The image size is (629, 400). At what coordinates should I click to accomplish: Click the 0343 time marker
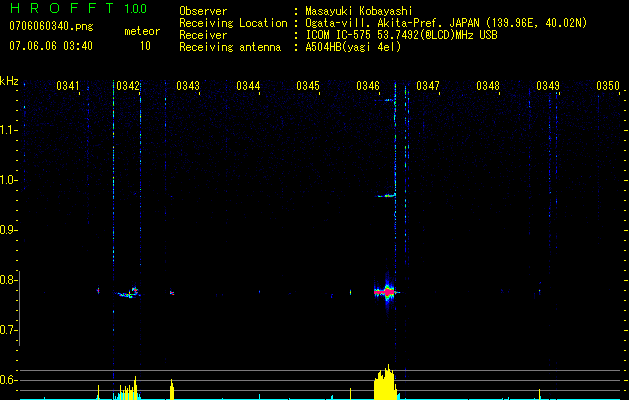click(188, 86)
